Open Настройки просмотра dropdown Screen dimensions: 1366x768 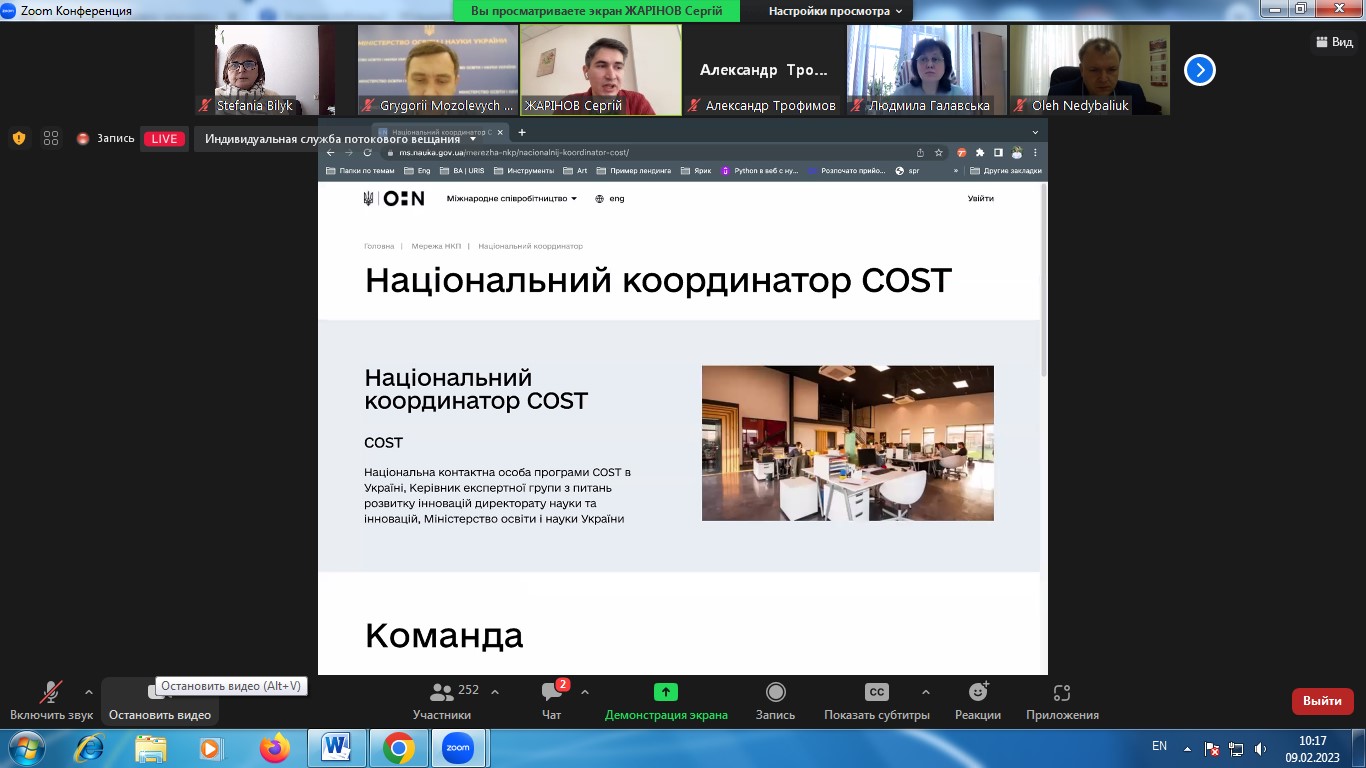click(835, 11)
